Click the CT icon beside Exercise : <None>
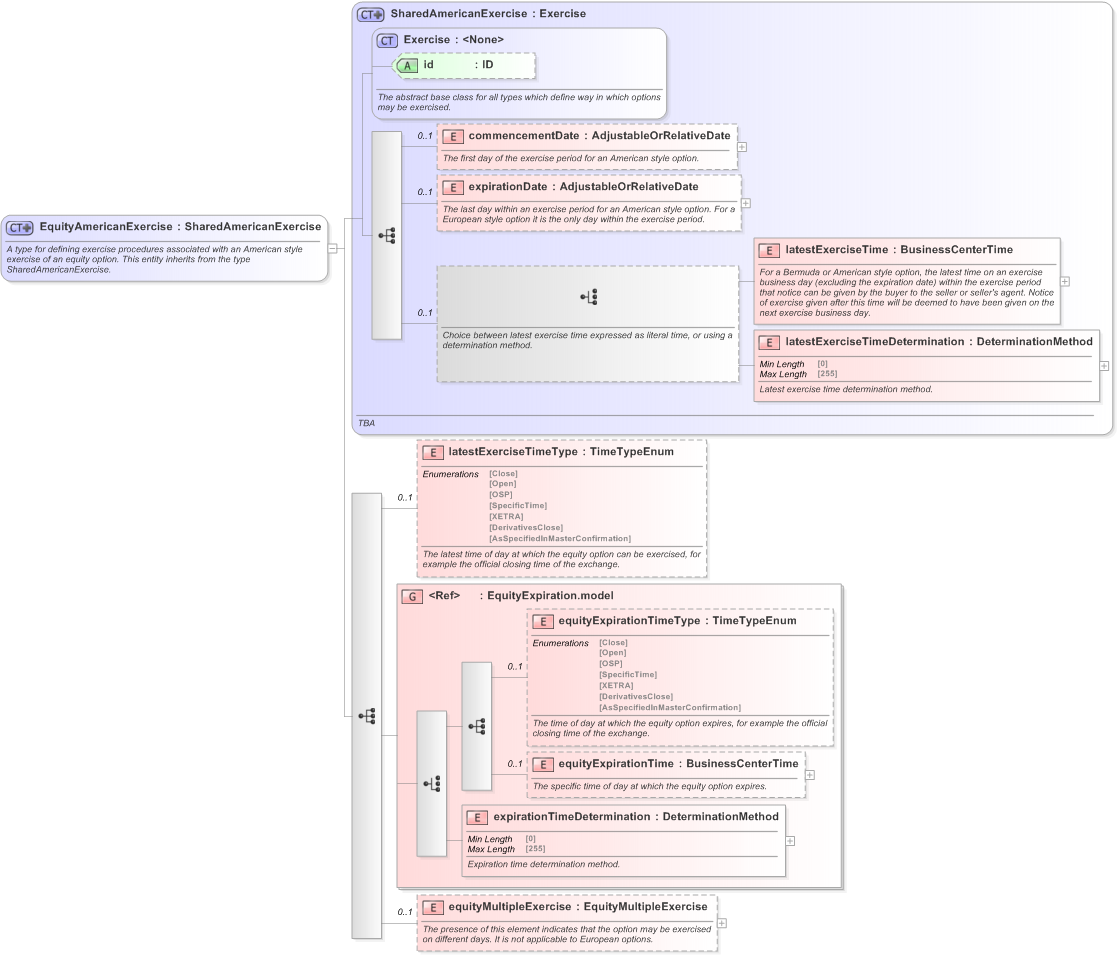This screenshot has height=956, width=1117. (387, 41)
